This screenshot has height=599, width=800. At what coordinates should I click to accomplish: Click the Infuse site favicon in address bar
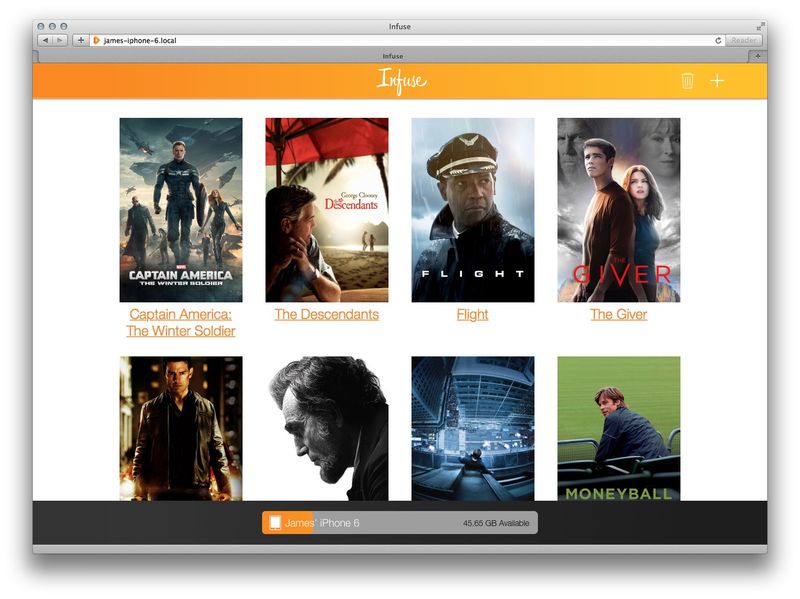click(x=96, y=40)
